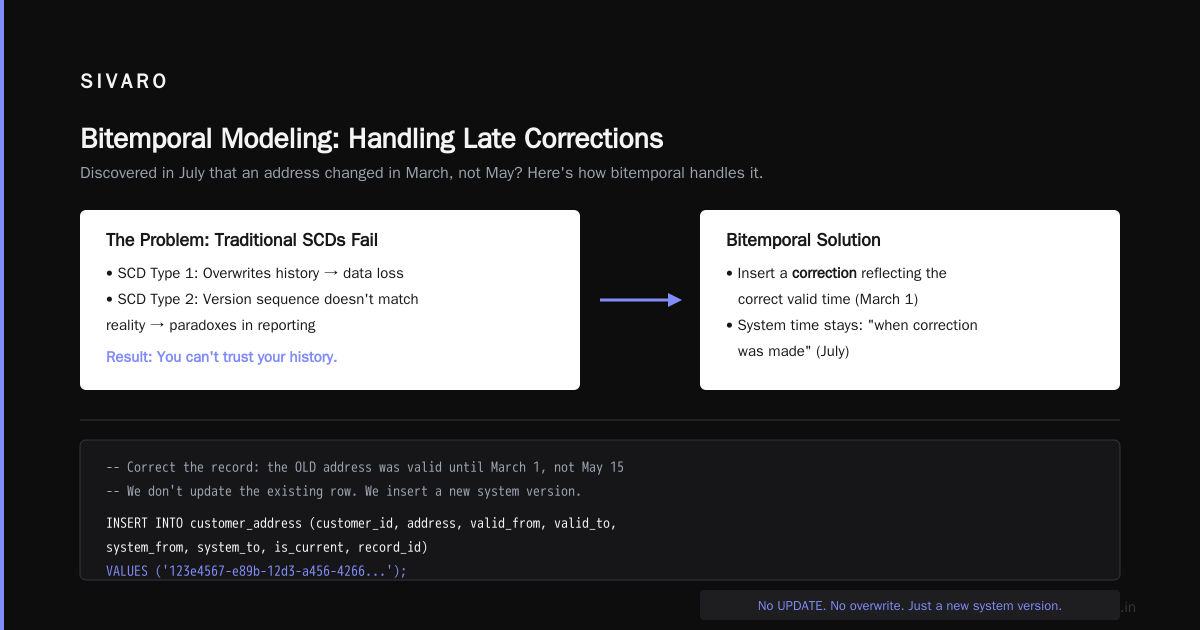Click the system_from, system_to, is_current column line
Image resolution: width=1200 pixels, height=630 pixels.
(x=266, y=548)
